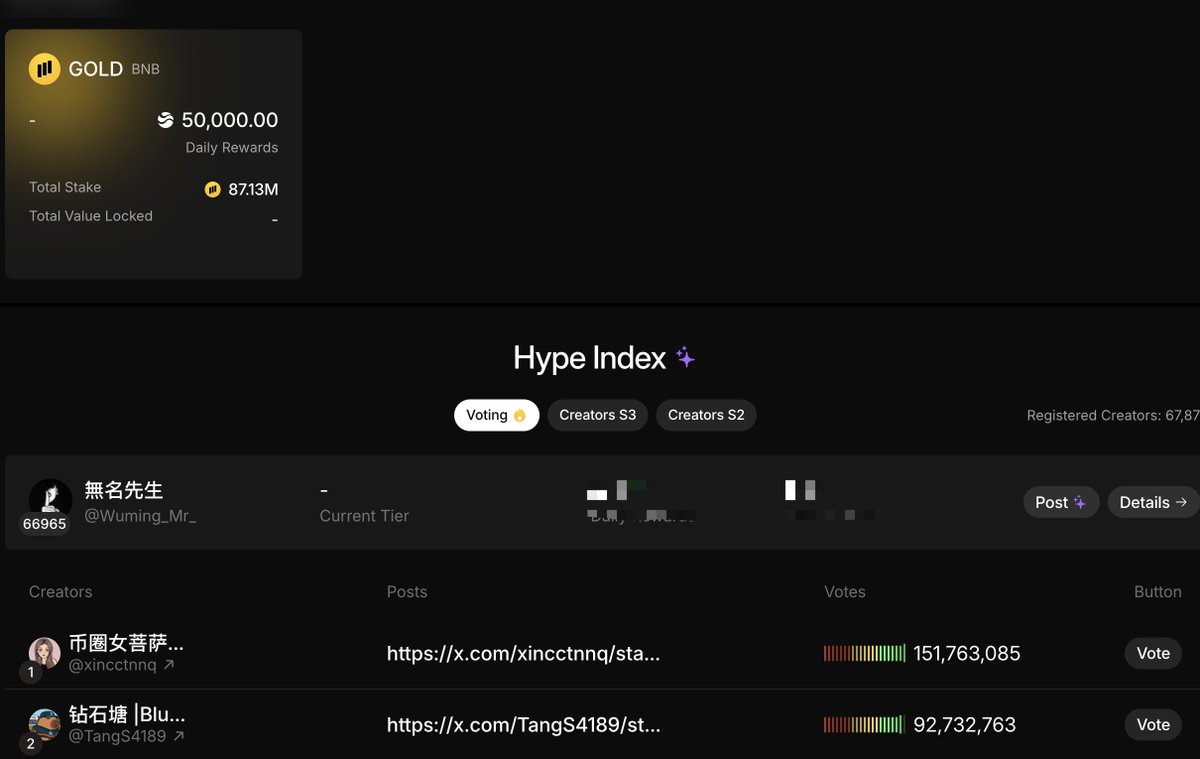Screen dimensions: 1200x759
Task: Click the vote meter bar for 92,732,763
Action: [864, 724]
